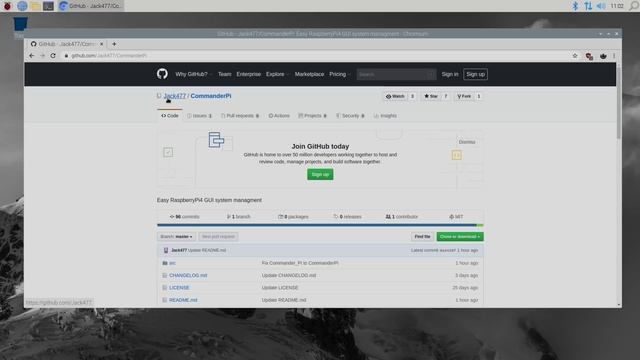640x360 pixels.
Task: Select the Code tab
Action: pyautogui.click(x=170, y=116)
